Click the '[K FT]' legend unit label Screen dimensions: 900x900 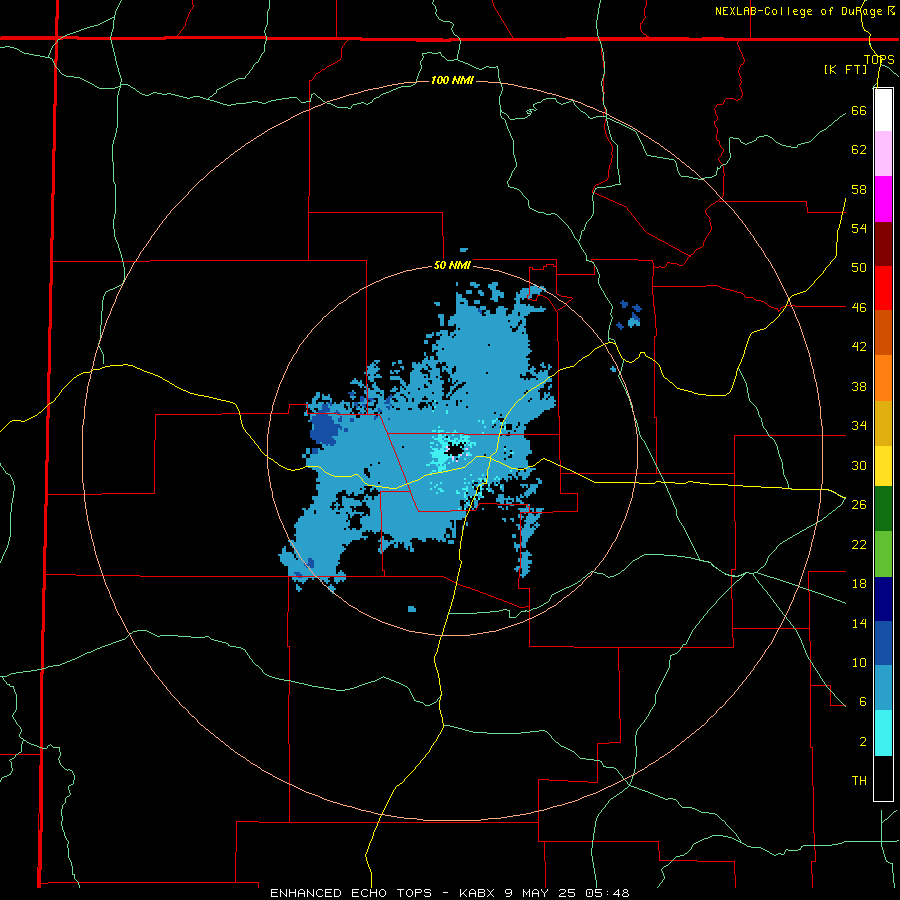(x=846, y=69)
